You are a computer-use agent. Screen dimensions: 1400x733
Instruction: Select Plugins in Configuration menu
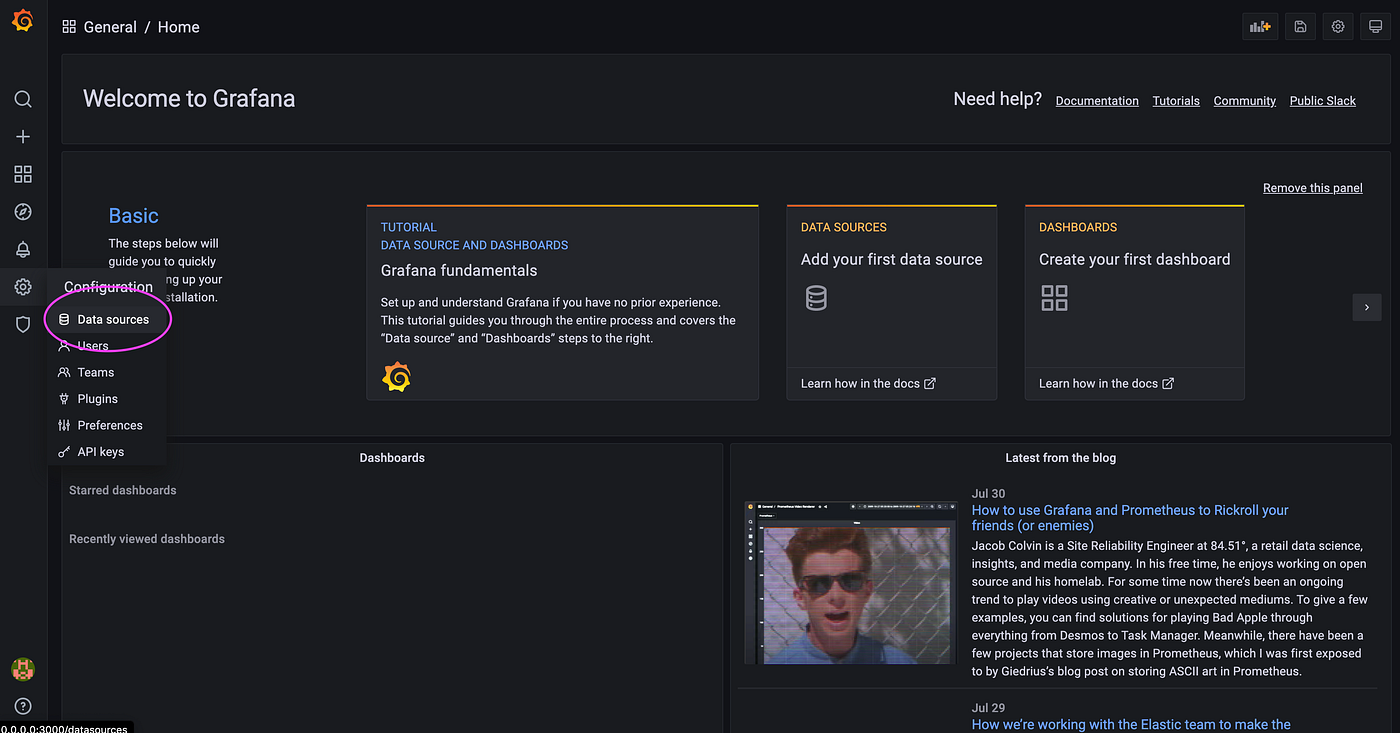point(106,399)
